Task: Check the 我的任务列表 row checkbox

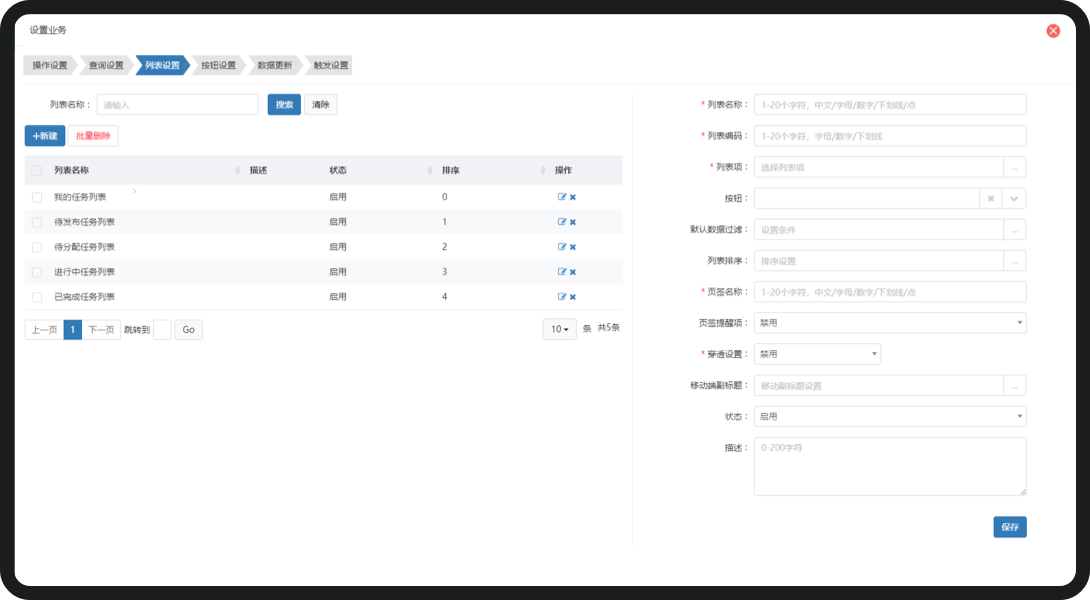Action: [x=37, y=197]
